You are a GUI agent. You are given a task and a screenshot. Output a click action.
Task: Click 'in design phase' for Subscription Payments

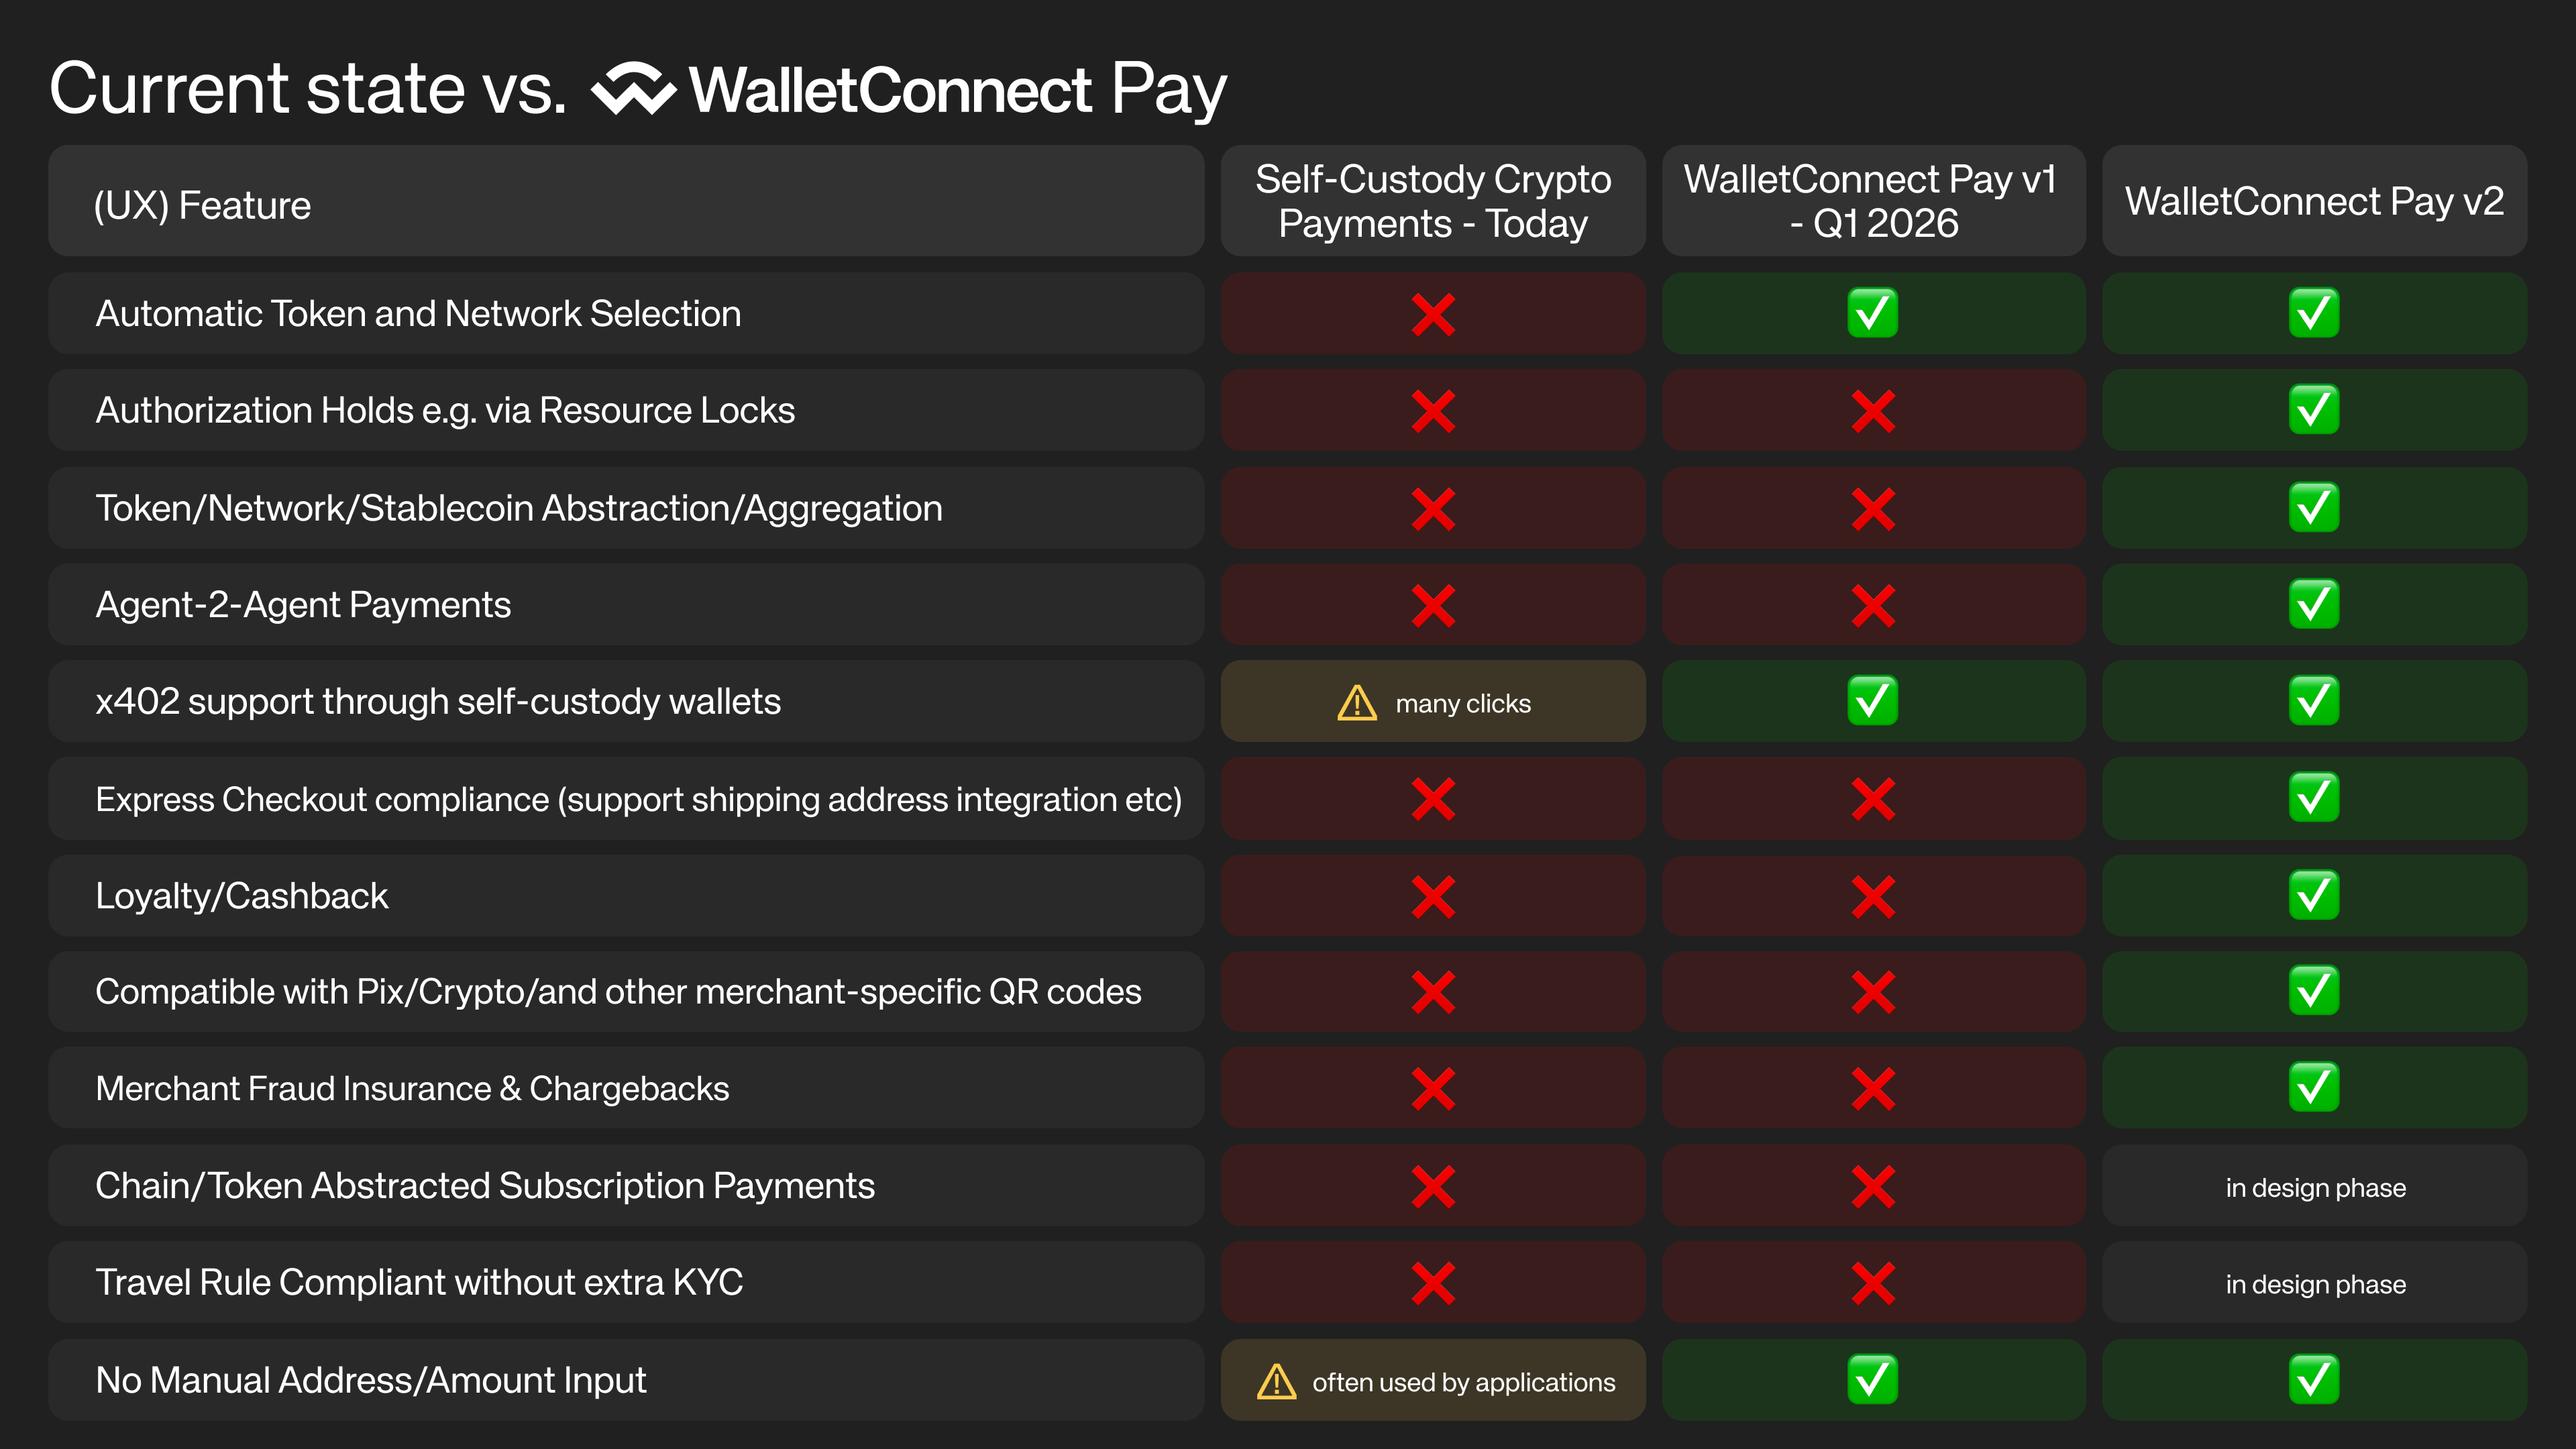[2315, 1187]
